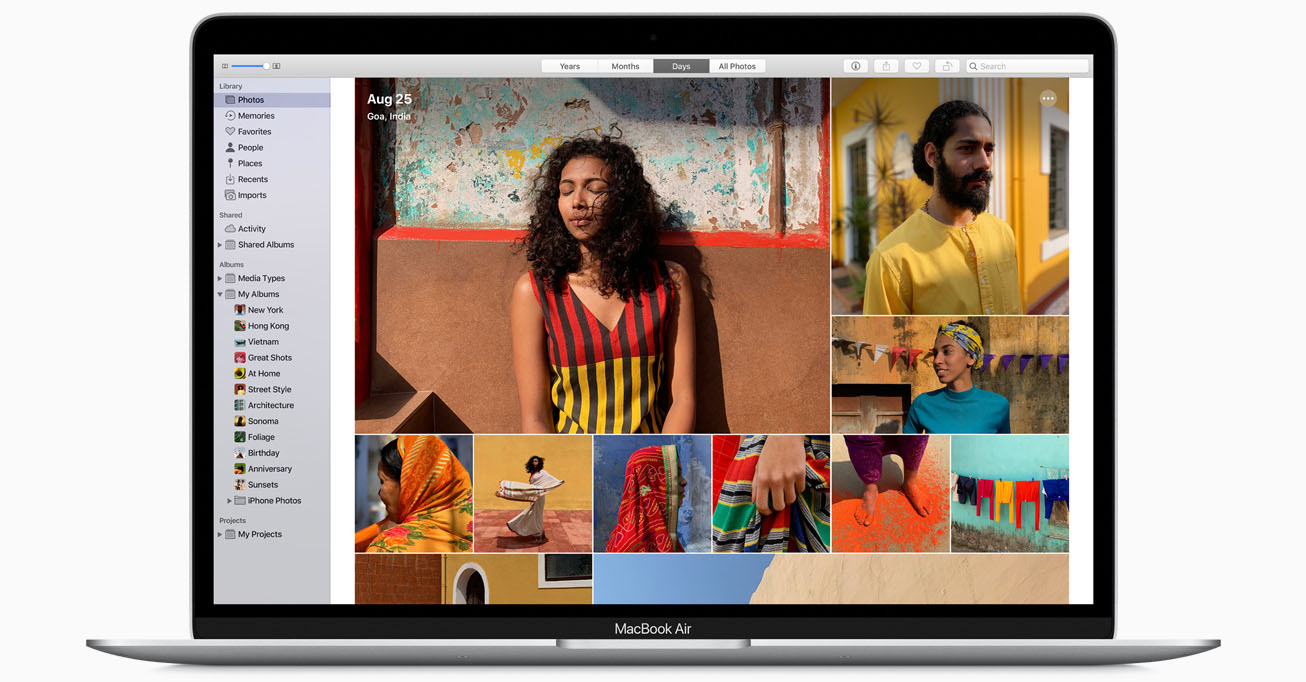
Task: Click the heart Favorite toolbar icon
Action: (x=916, y=66)
